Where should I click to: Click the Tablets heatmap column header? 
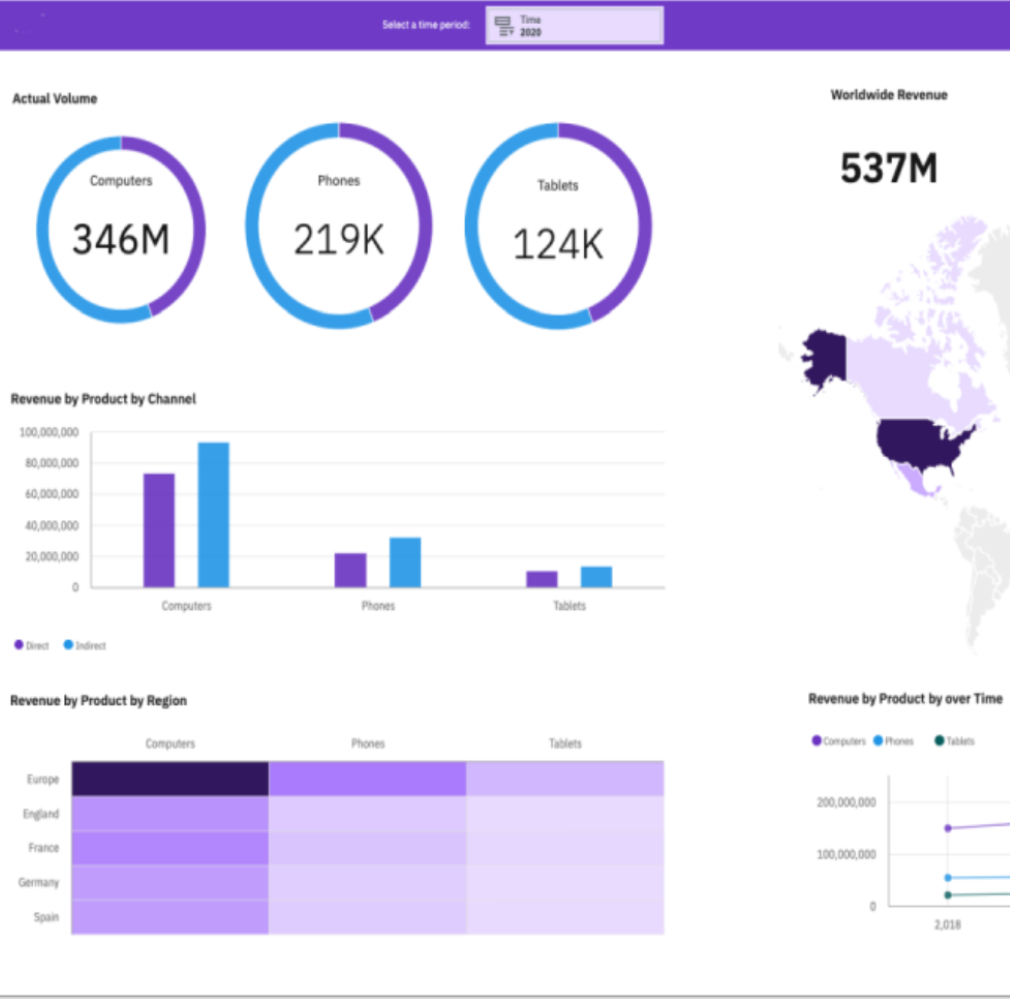pyautogui.click(x=565, y=744)
